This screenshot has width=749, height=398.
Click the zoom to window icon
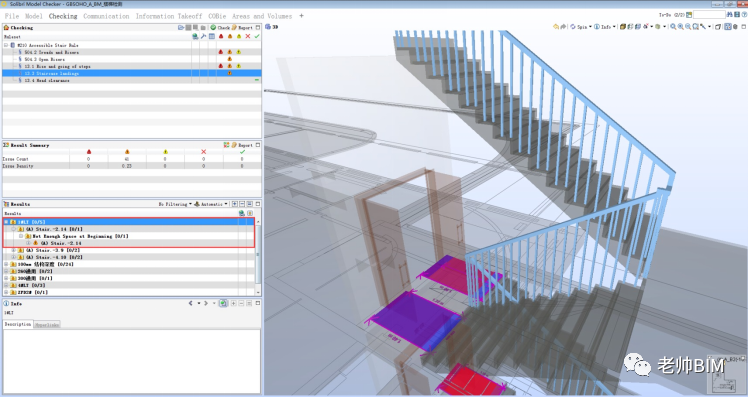pos(696,27)
